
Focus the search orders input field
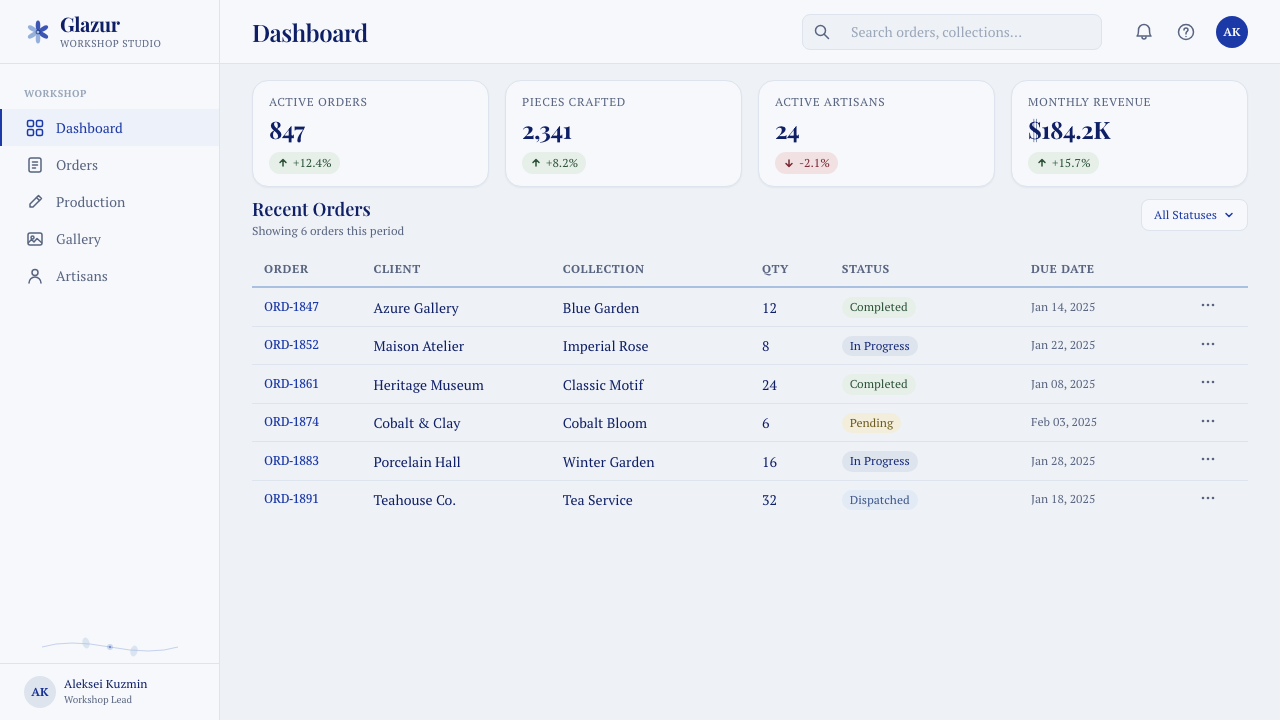pos(952,32)
